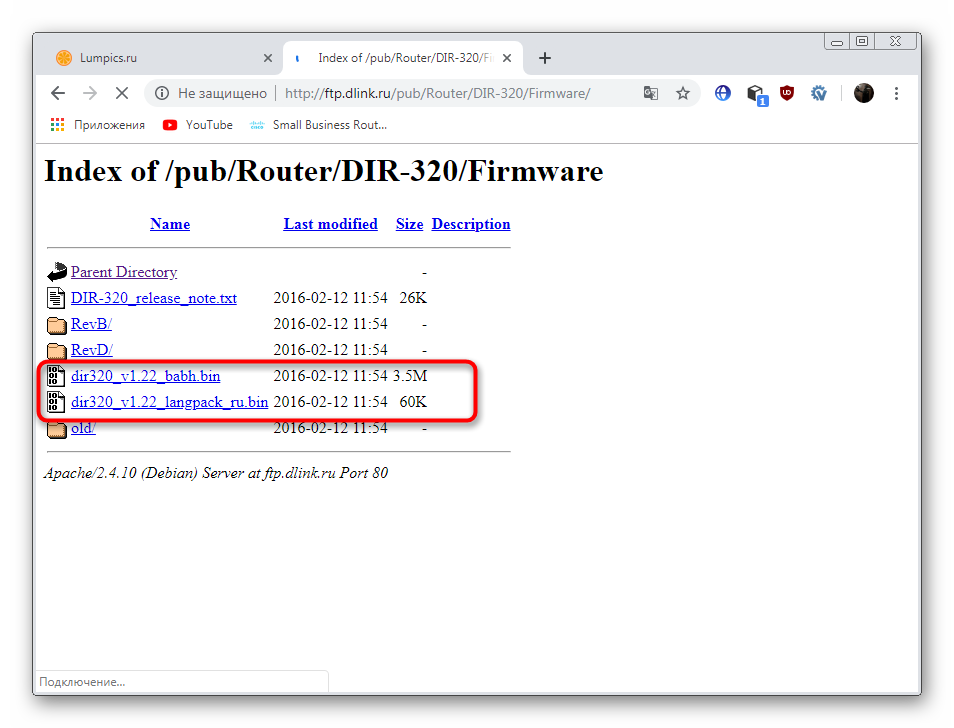Download dir320_v1.22_langpack_ru.bin file
The width and height of the screenshot is (954, 728).
[169, 402]
